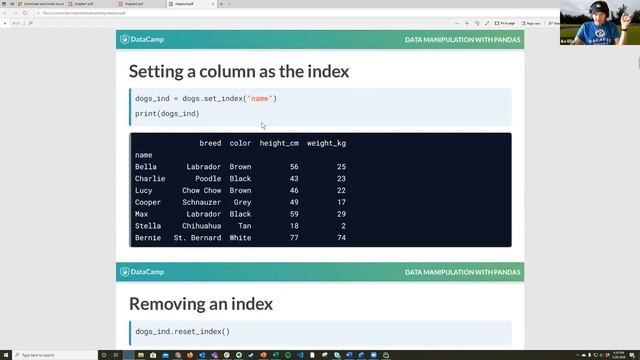Open the Microsoft Store taskbar icon

(153, 355)
